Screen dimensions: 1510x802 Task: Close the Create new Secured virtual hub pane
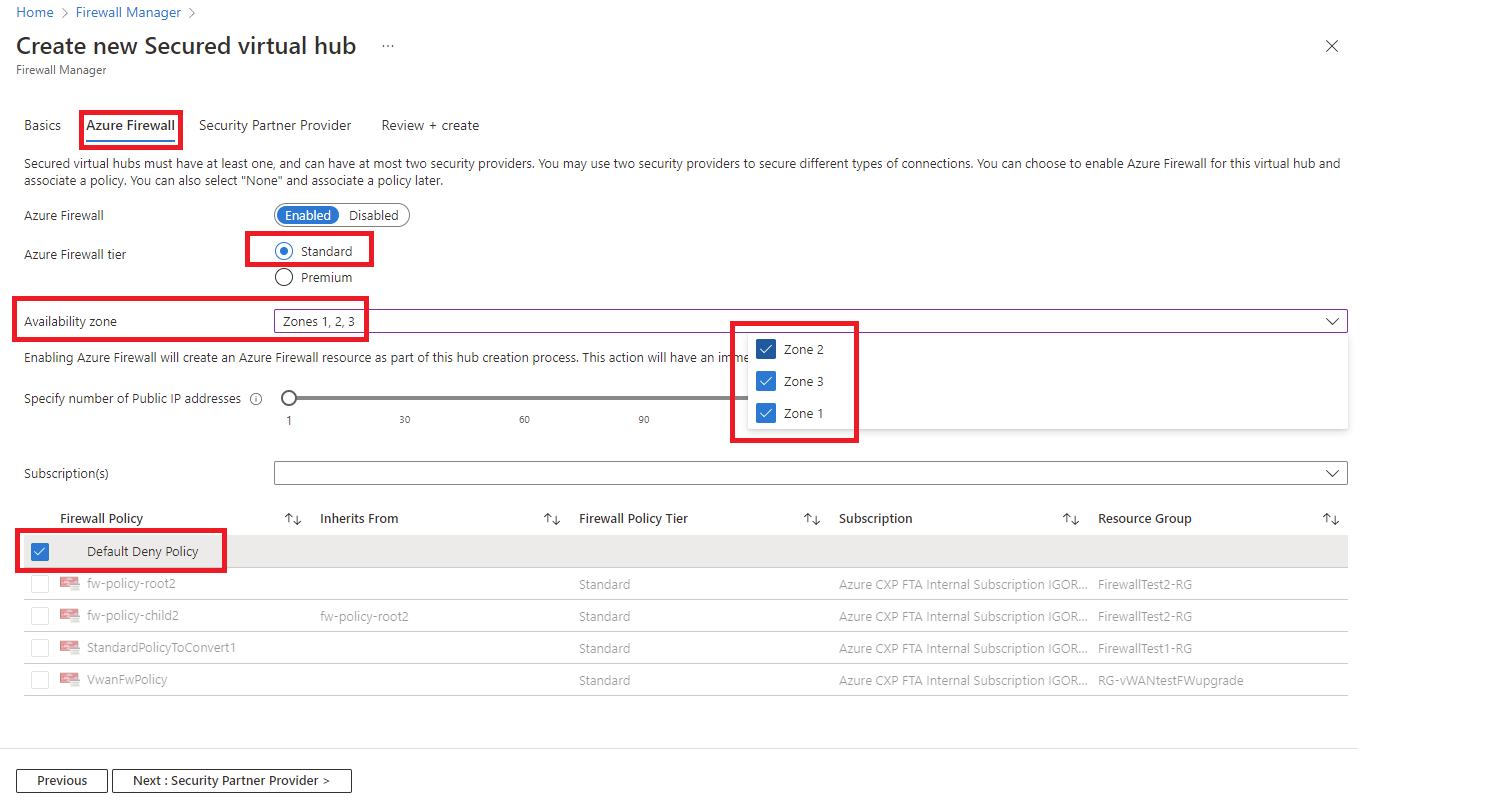click(1332, 46)
